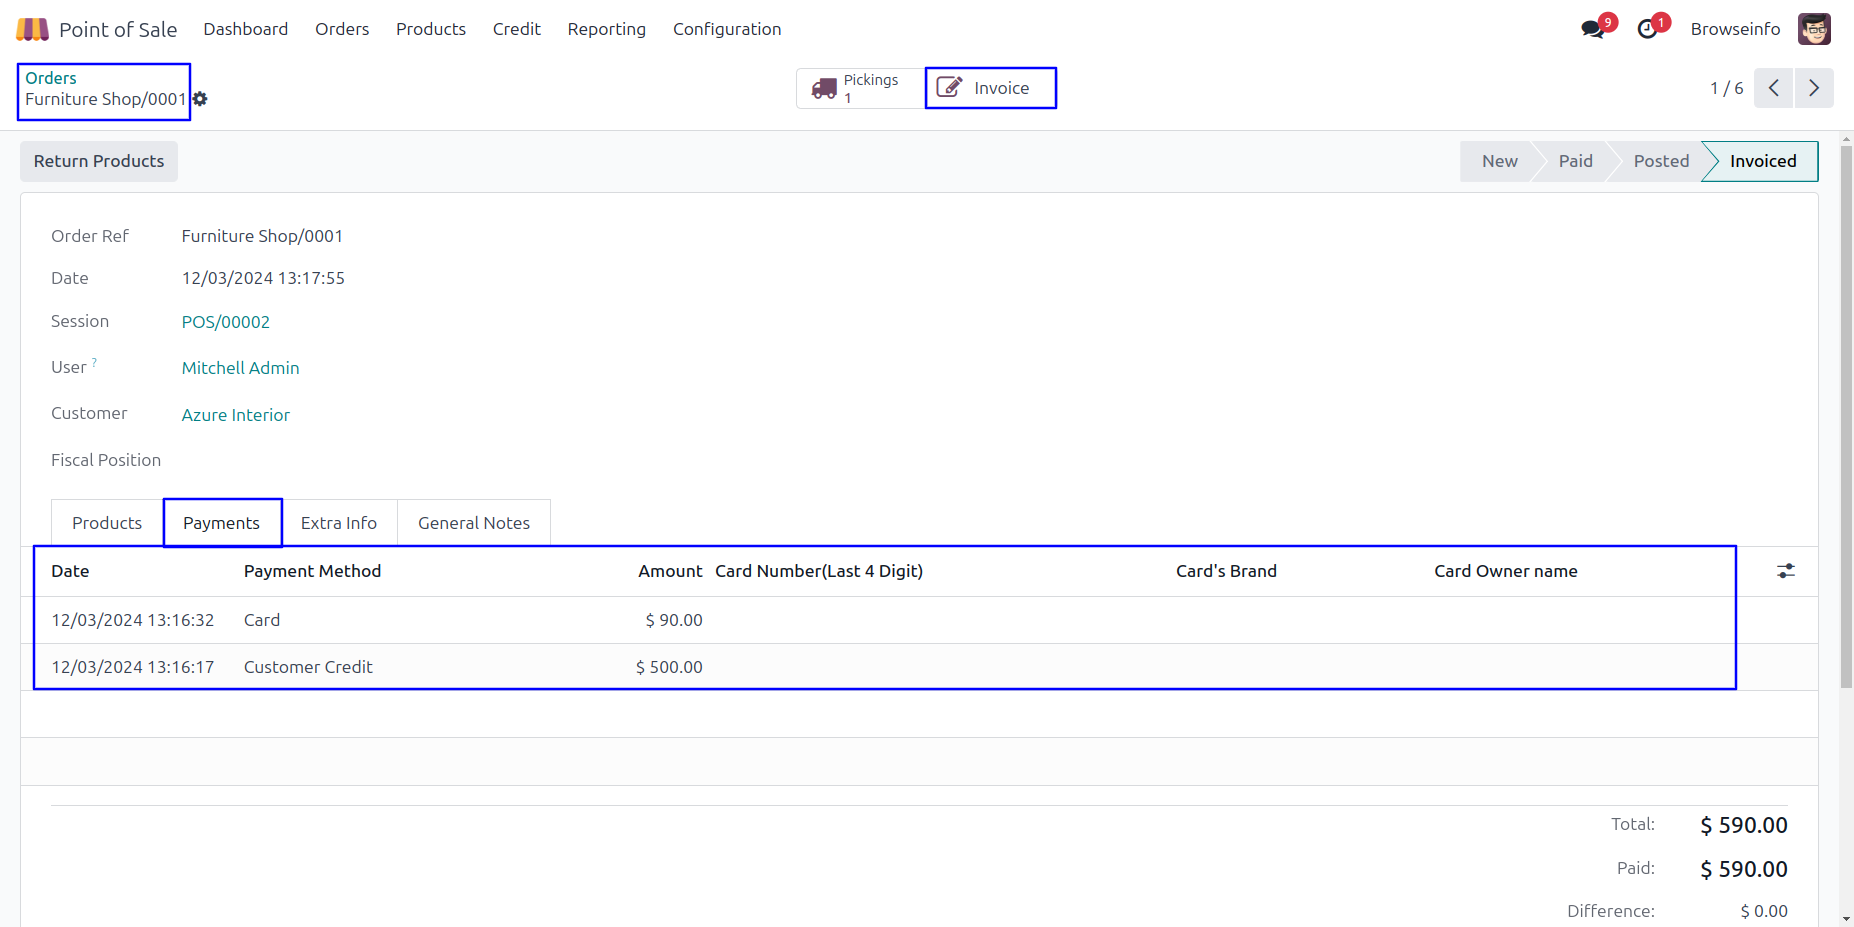Open the Azure Interior customer link
Screen dimensions: 1854x927
tap(236, 415)
